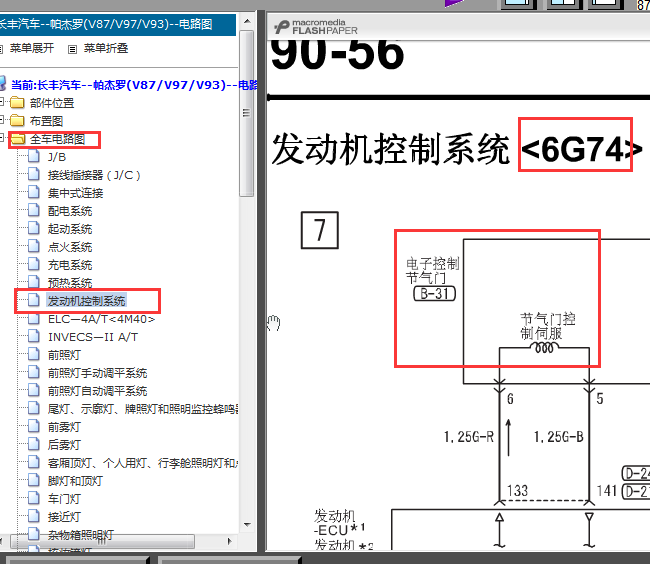
Task: Open ELC—4A/T<4M40> document
Action: coord(101,319)
